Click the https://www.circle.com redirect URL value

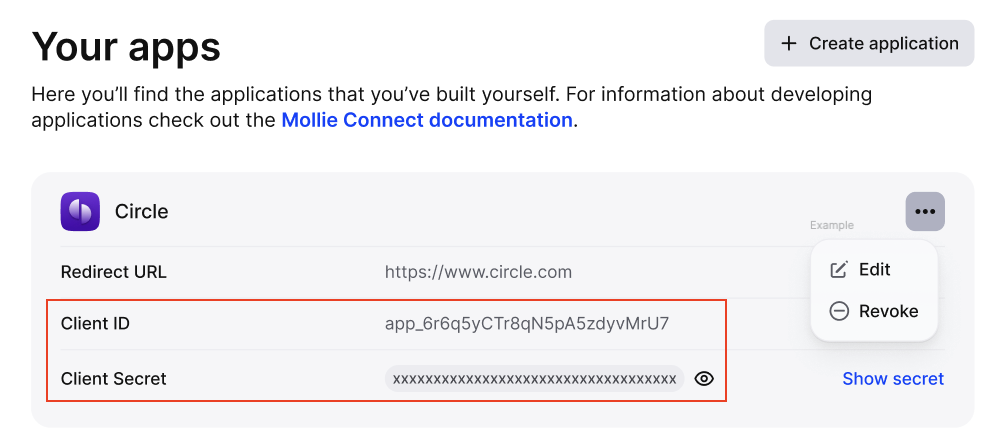tap(478, 272)
